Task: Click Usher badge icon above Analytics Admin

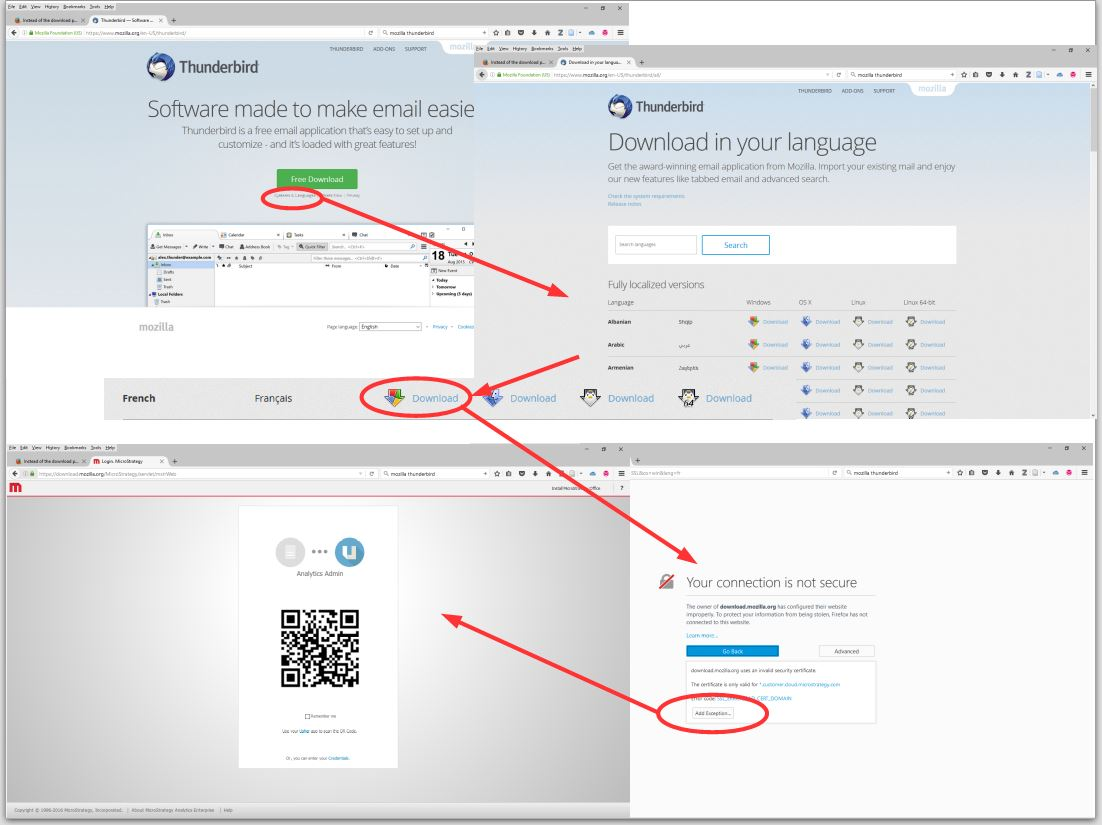Action: tap(349, 552)
